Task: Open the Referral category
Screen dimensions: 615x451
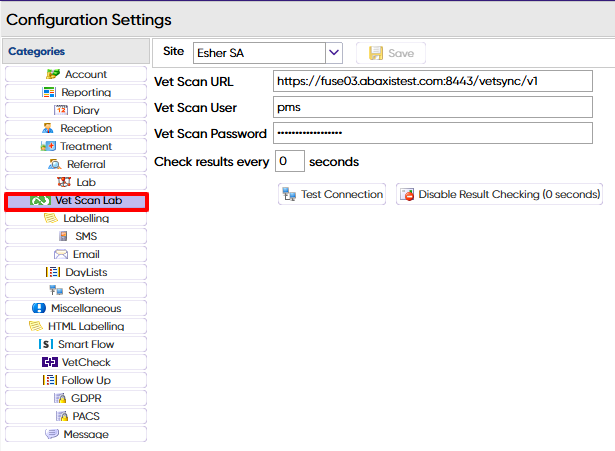Action: click(x=76, y=164)
